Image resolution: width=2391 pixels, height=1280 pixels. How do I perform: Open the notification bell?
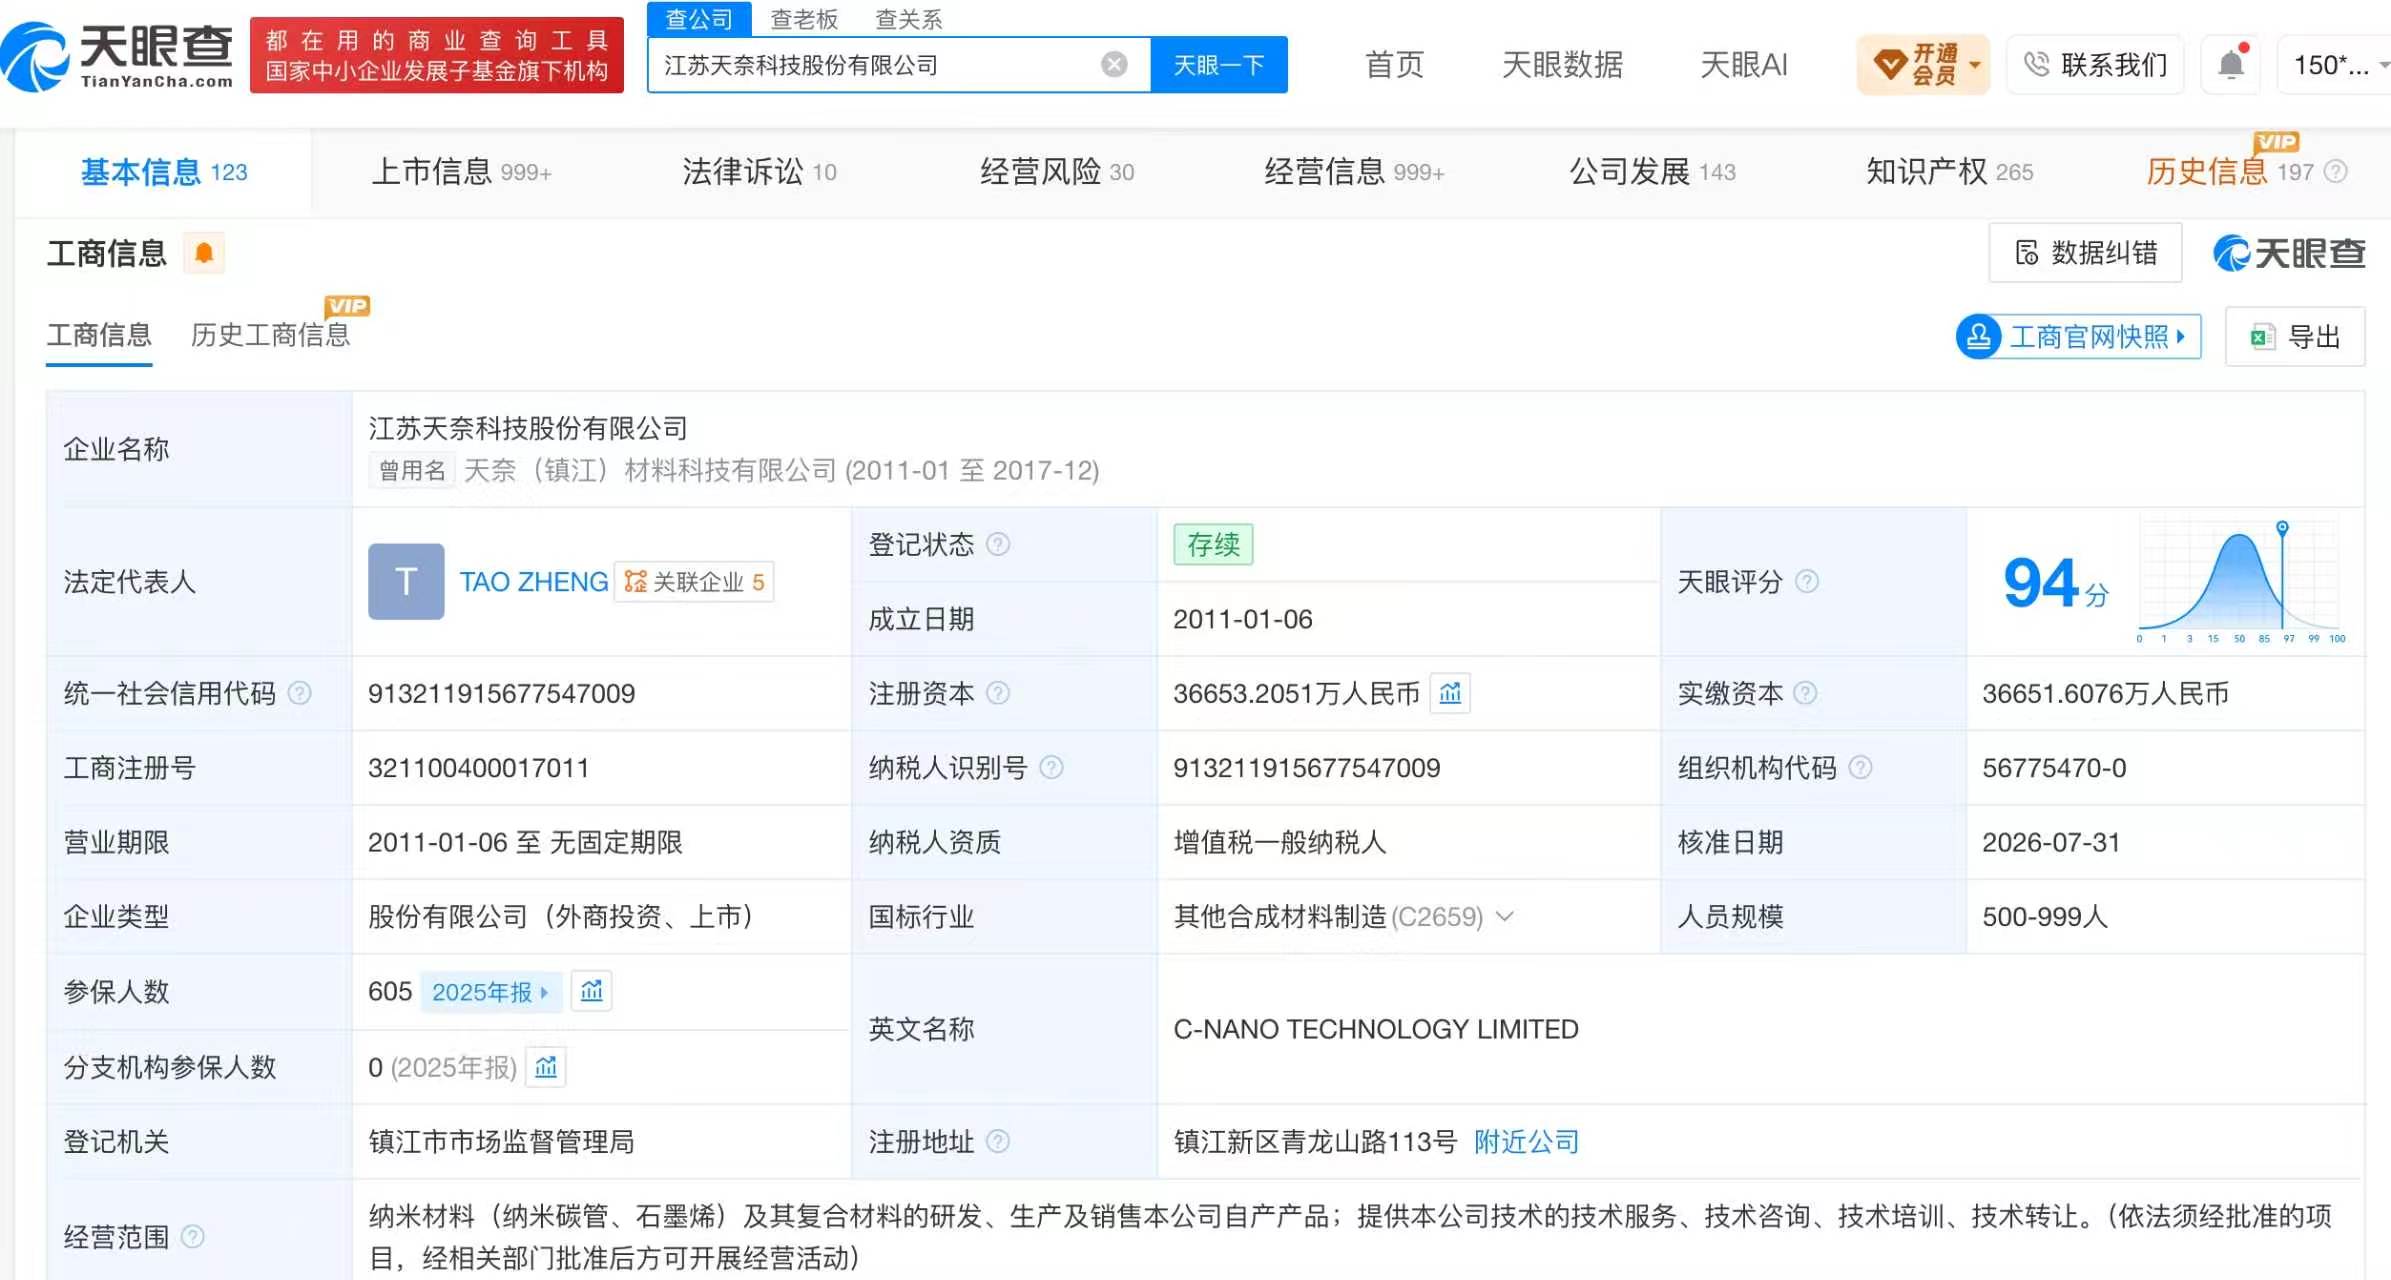click(2231, 64)
